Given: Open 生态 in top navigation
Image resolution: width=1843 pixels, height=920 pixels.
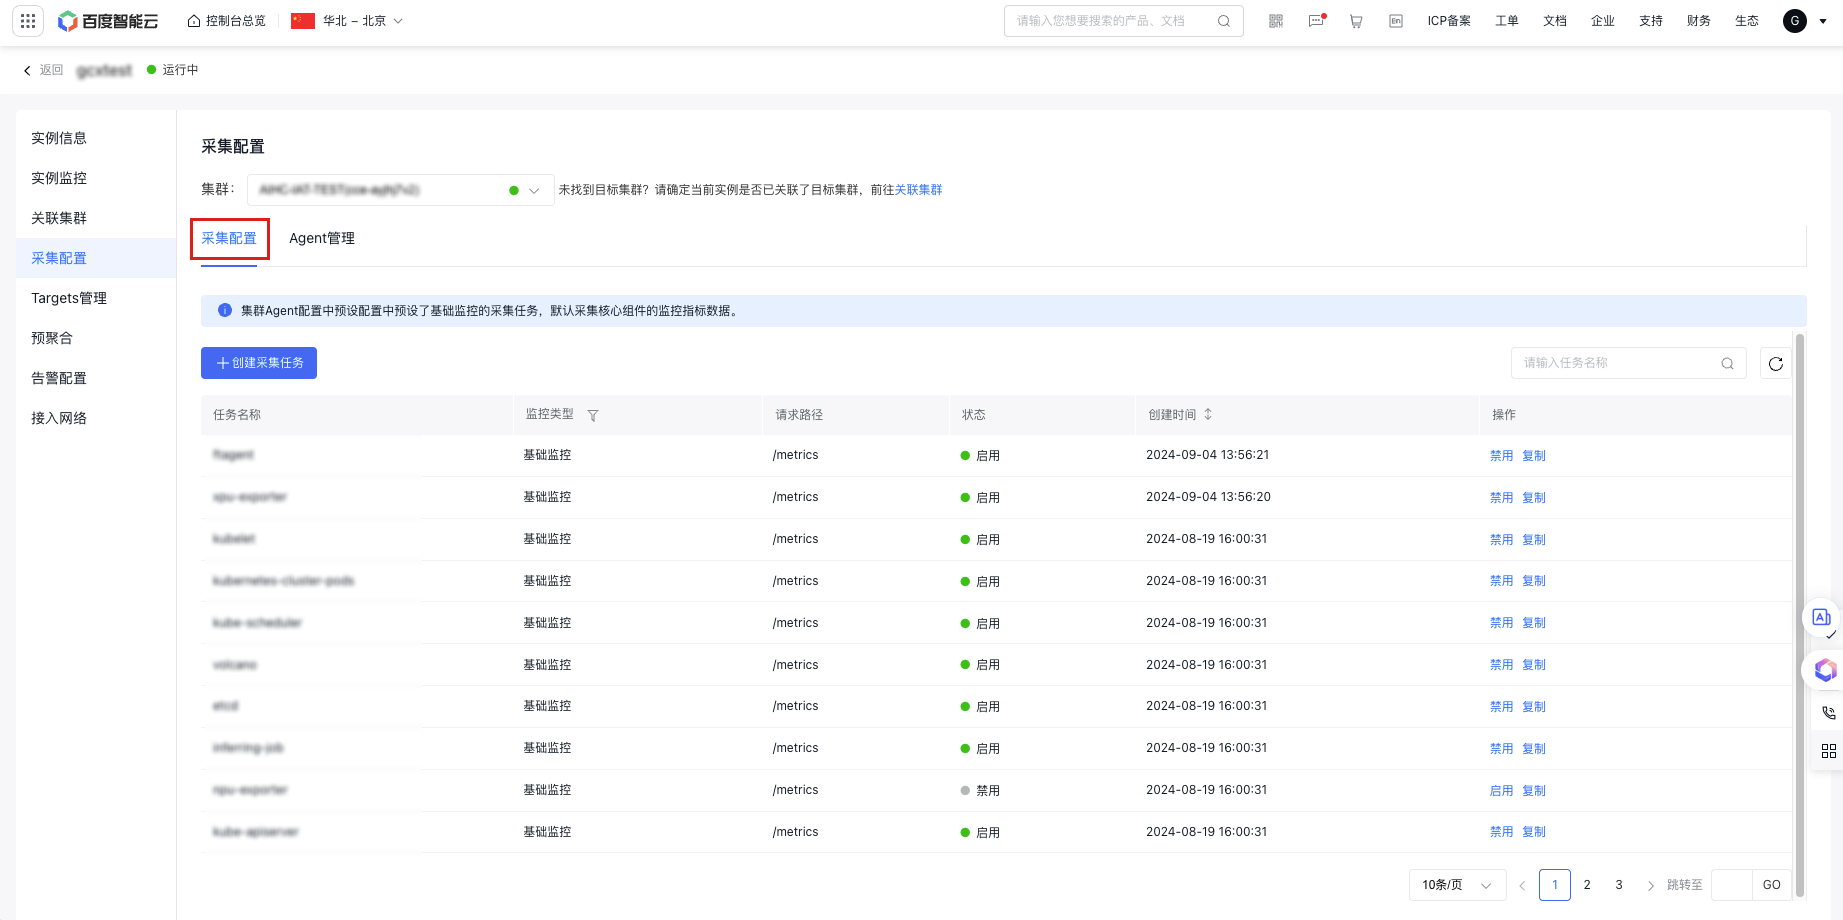Looking at the screenshot, I should point(1747,21).
